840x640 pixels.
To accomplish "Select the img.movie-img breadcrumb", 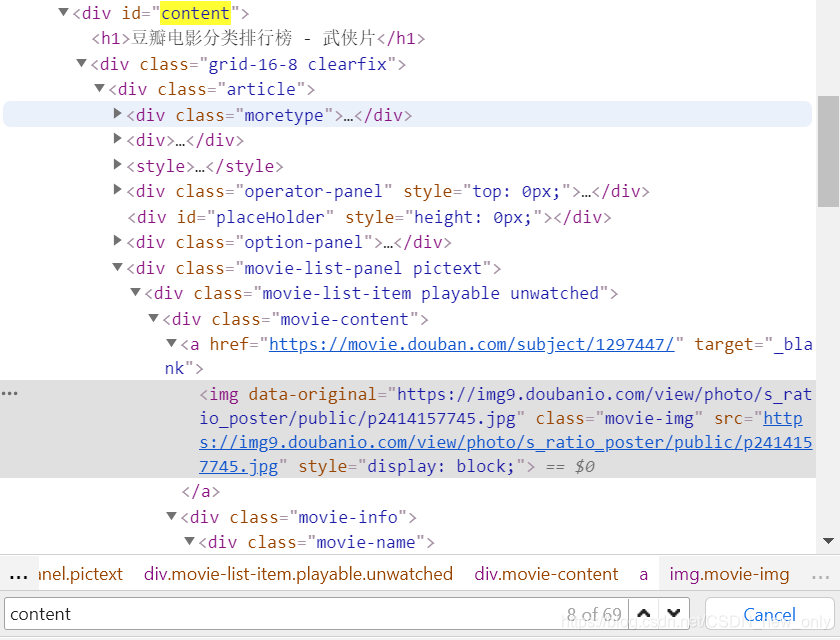I will tap(729, 574).
